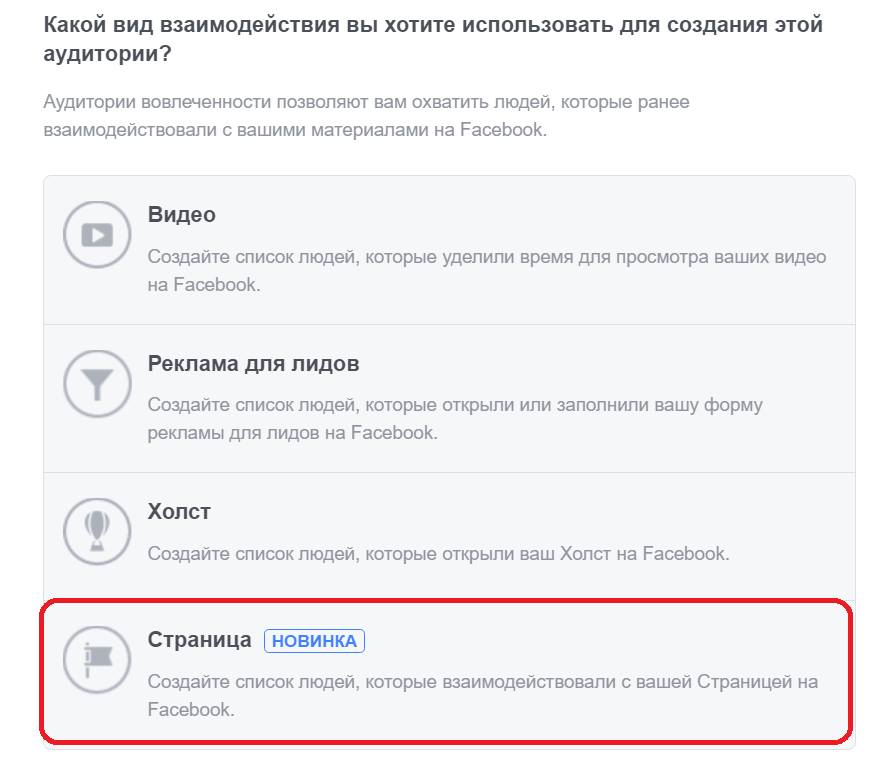
Task: Click the lead ads funnel icon
Action: click(x=97, y=383)
